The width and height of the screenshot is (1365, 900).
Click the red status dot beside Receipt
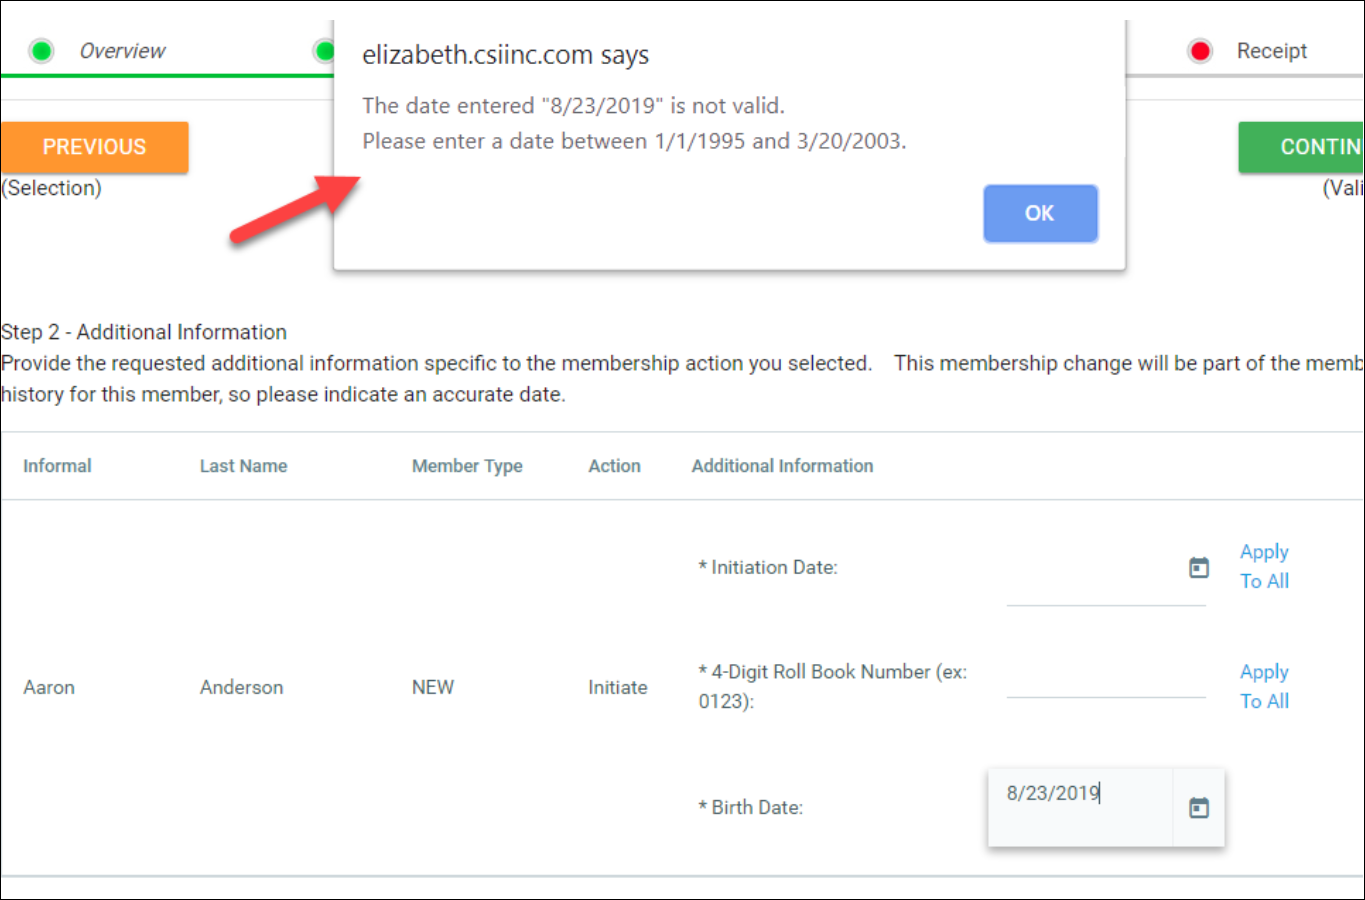[1200, 51]
